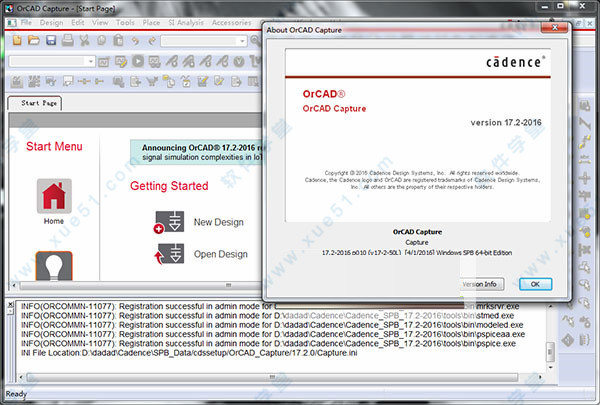Click the light bulb icon below Home

pyautogui.click(x=54, y=266)
